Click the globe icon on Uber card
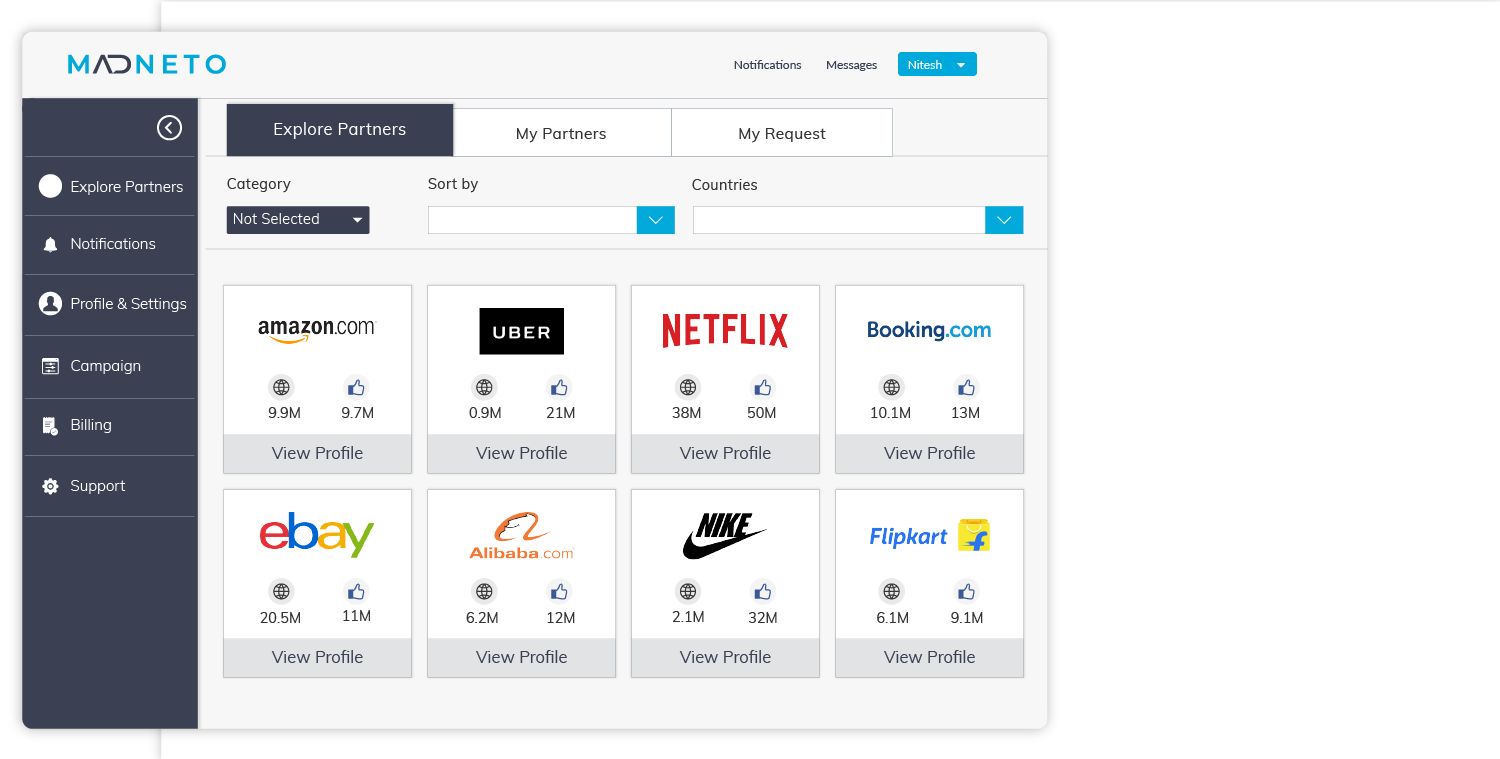 pyautogui.click(x=485, y=387)
